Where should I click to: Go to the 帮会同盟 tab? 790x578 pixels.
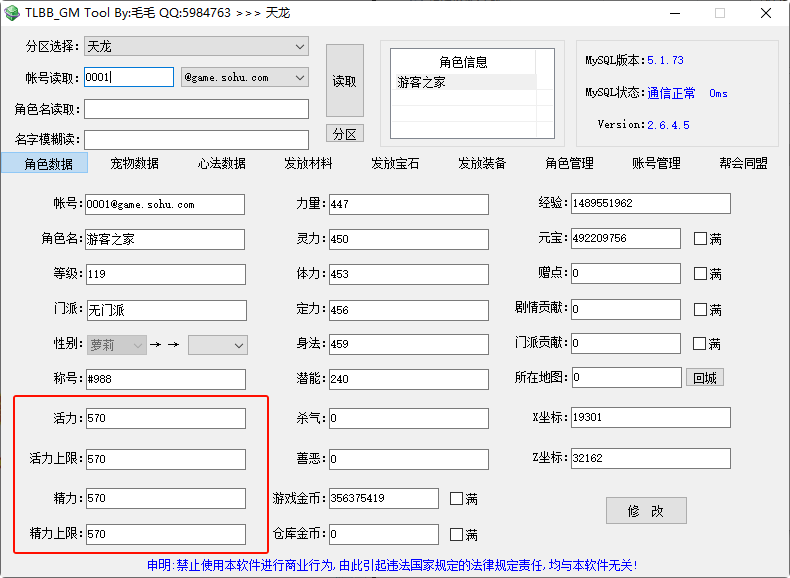[743, 163]
